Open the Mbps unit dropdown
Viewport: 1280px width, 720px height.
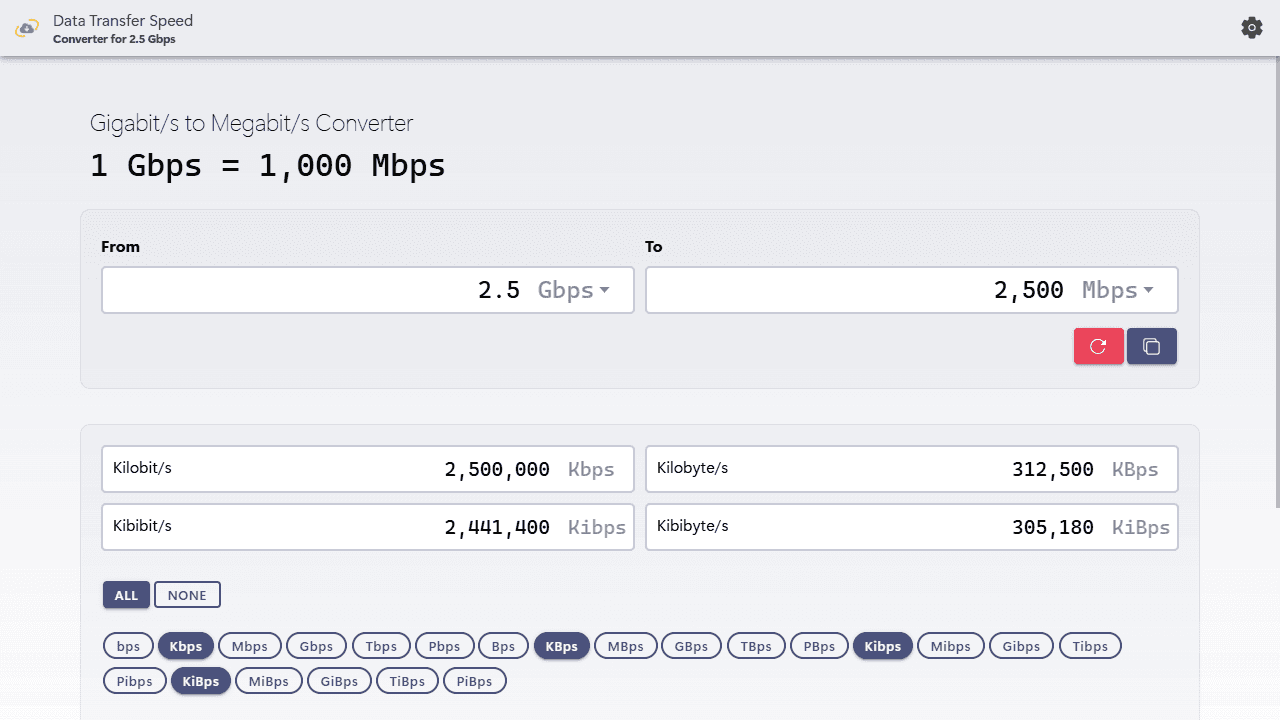1118,290
